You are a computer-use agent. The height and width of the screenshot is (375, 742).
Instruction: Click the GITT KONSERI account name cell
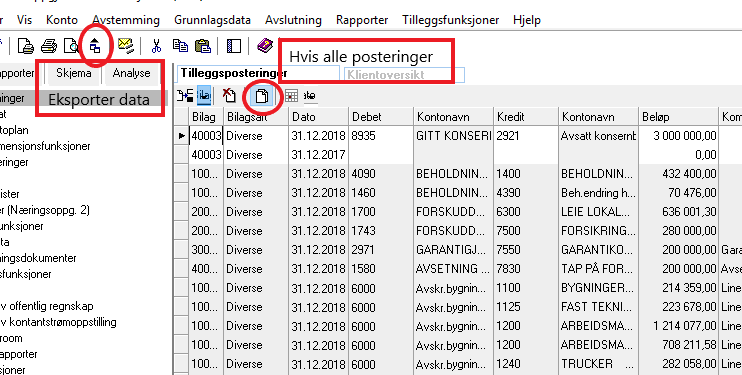click(454, 136)
